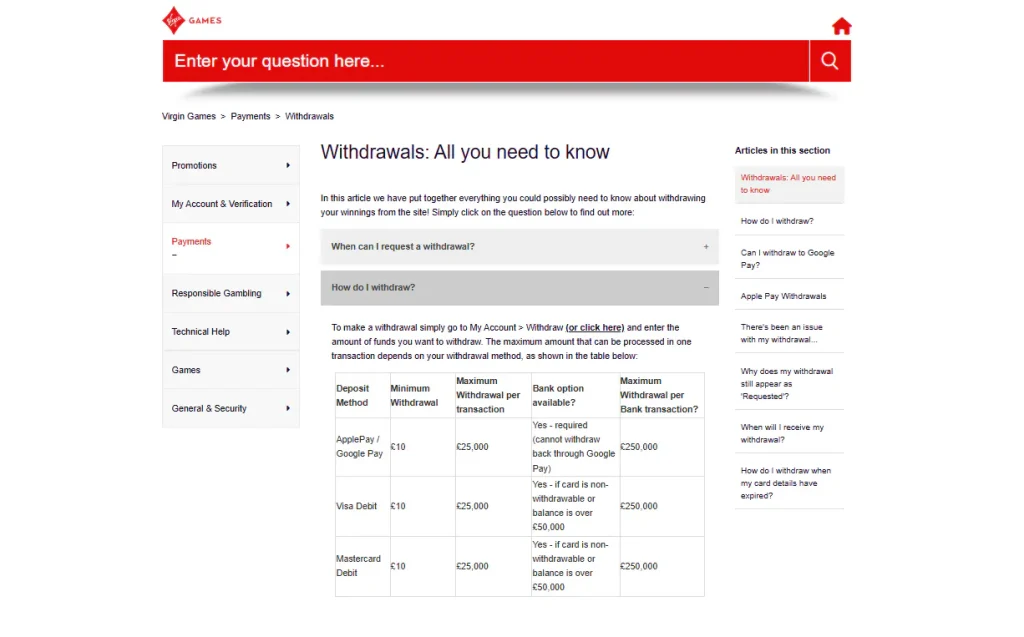Click the red Payments arrow
The image size is (1024, 637).
(x=287, y=246)
